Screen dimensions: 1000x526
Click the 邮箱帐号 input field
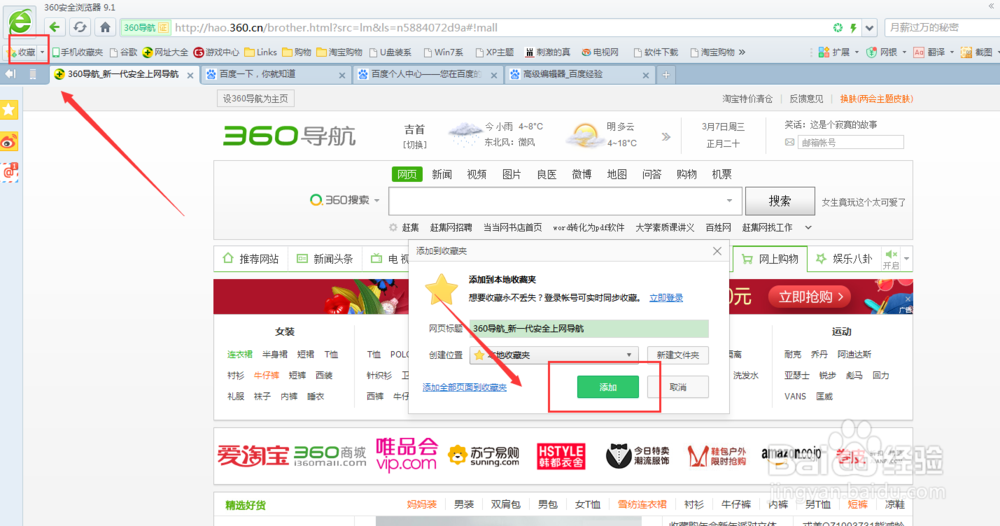click(x=851, y=142)
